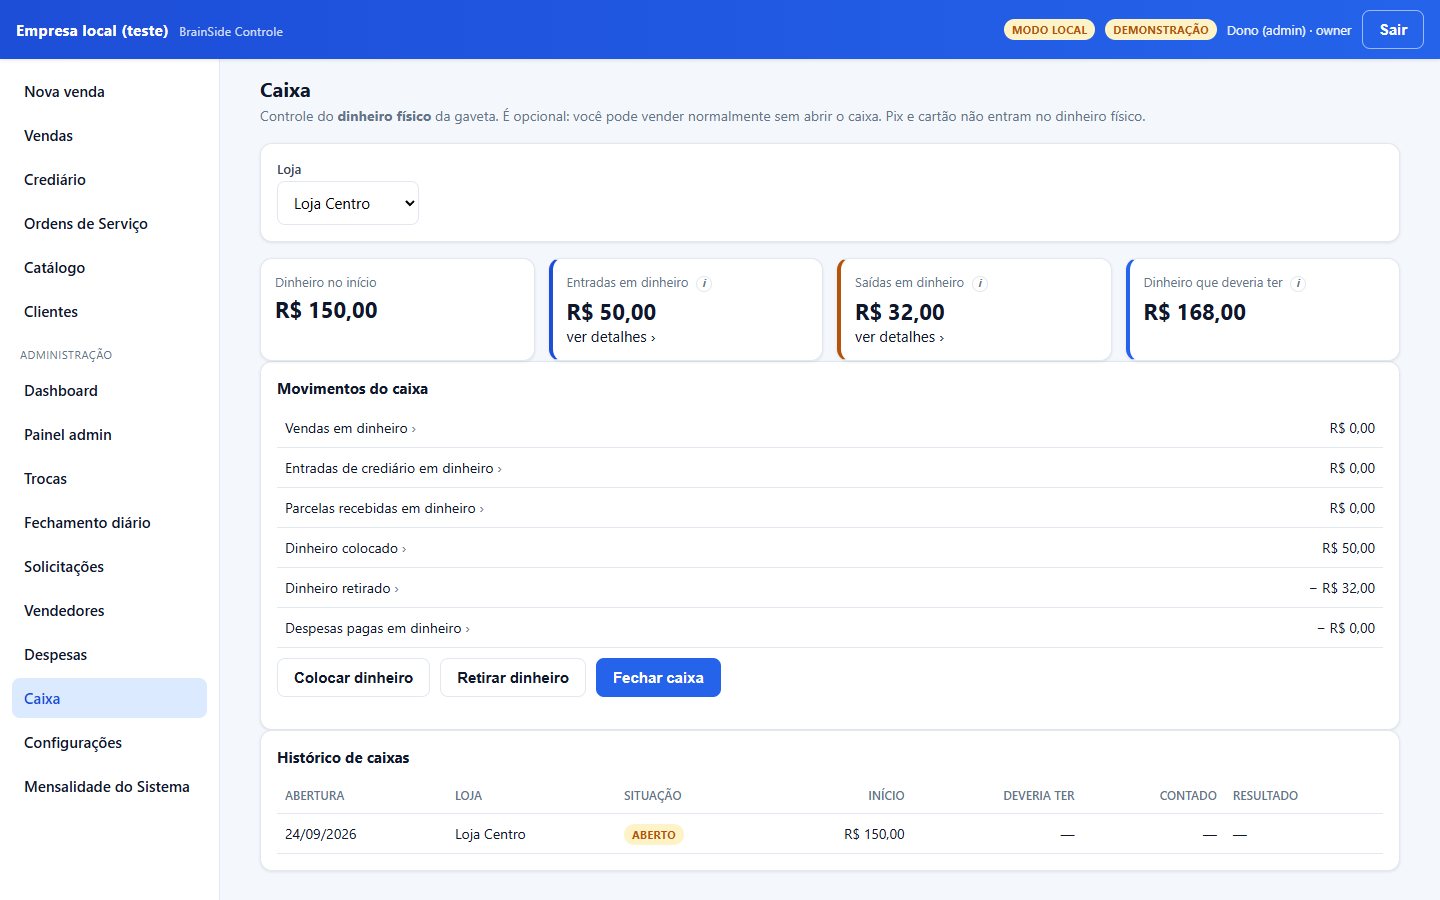Open Vendas in the sidebar
The width and height of the screenshot is (1440, 900).
point(109,135)
